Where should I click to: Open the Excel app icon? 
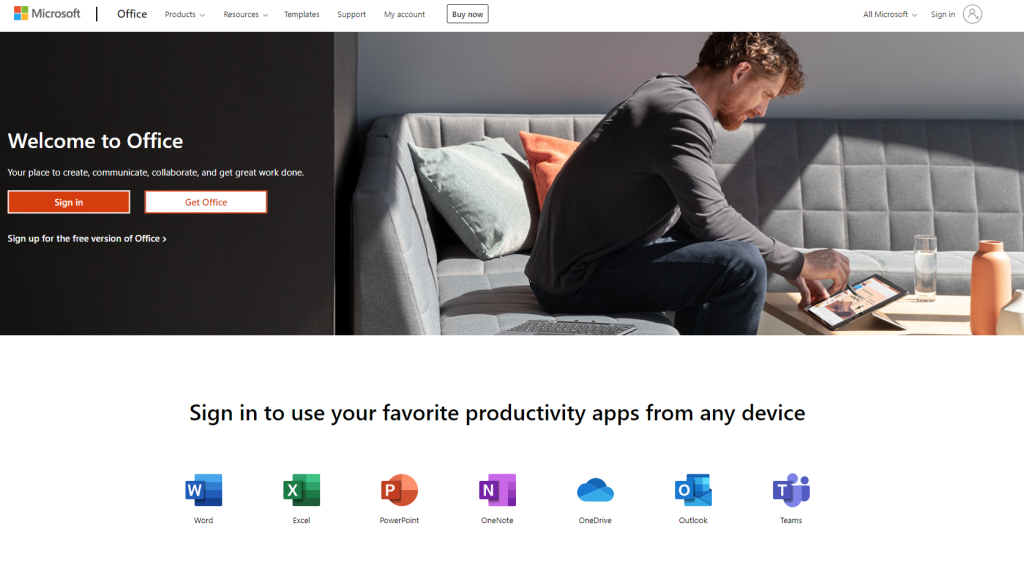pos(301,490)
